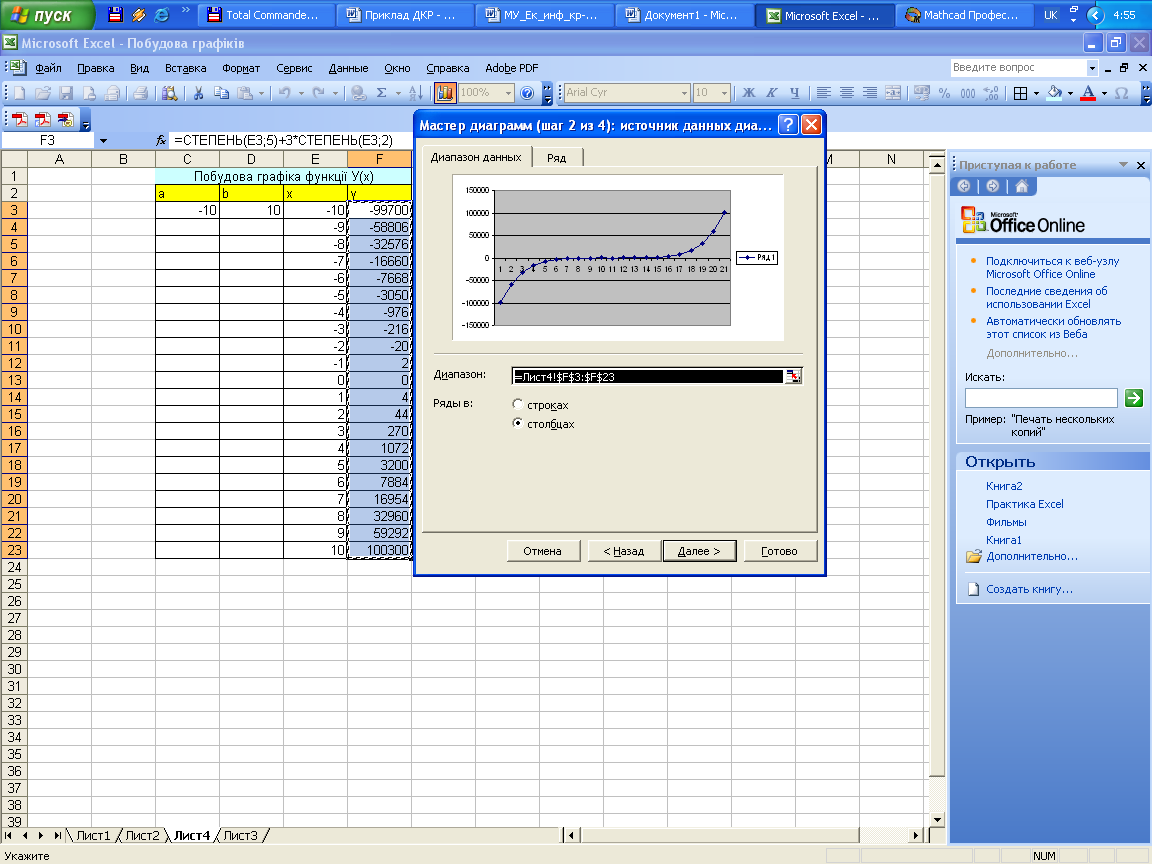Open the Font Color dropdown arrow

(x=1104, y=93)
